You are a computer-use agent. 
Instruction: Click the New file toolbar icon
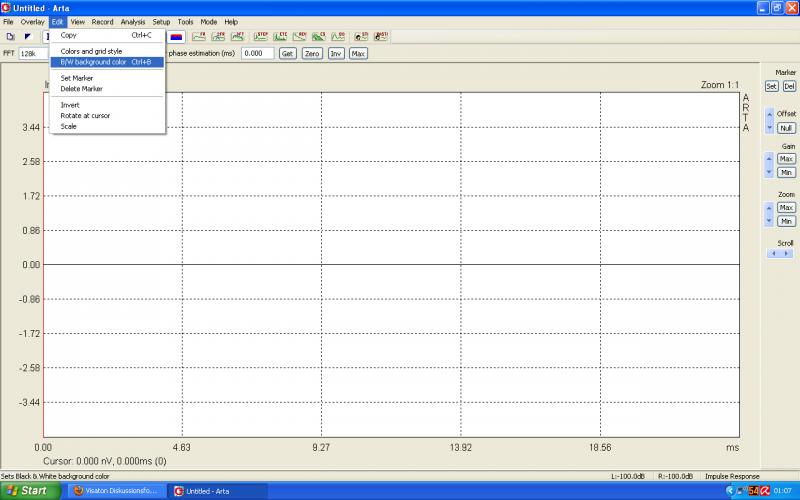click(x=10, y=36)
